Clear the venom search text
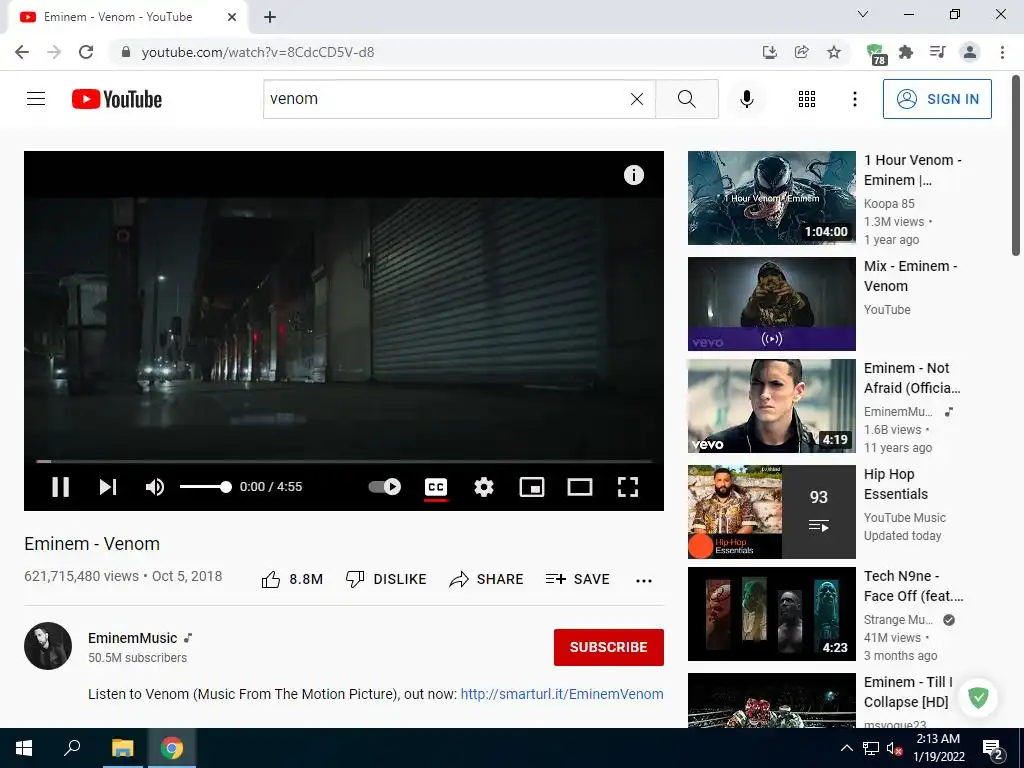Image resolution: width=1024 pixels, height=768 pixels. click(637, 99)
